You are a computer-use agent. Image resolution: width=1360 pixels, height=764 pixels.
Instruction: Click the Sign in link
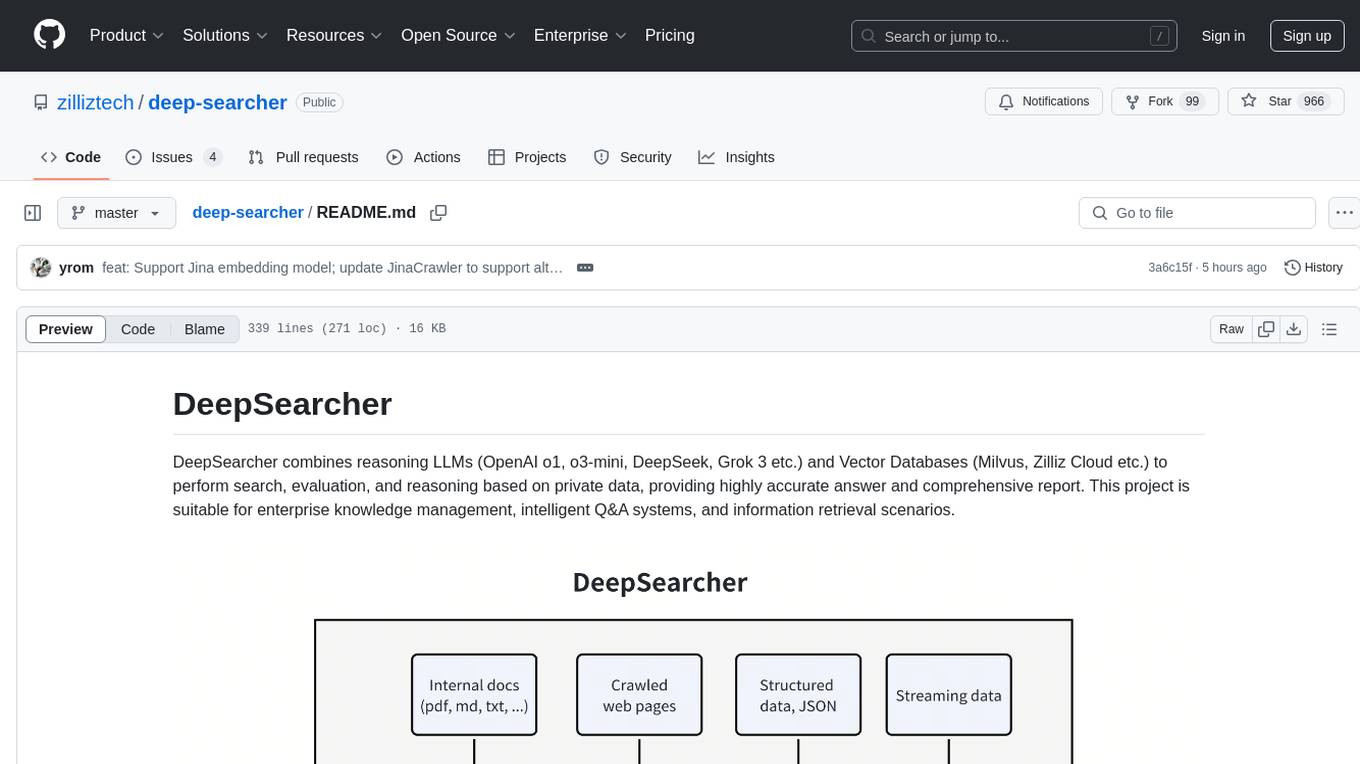(1223, 36)
